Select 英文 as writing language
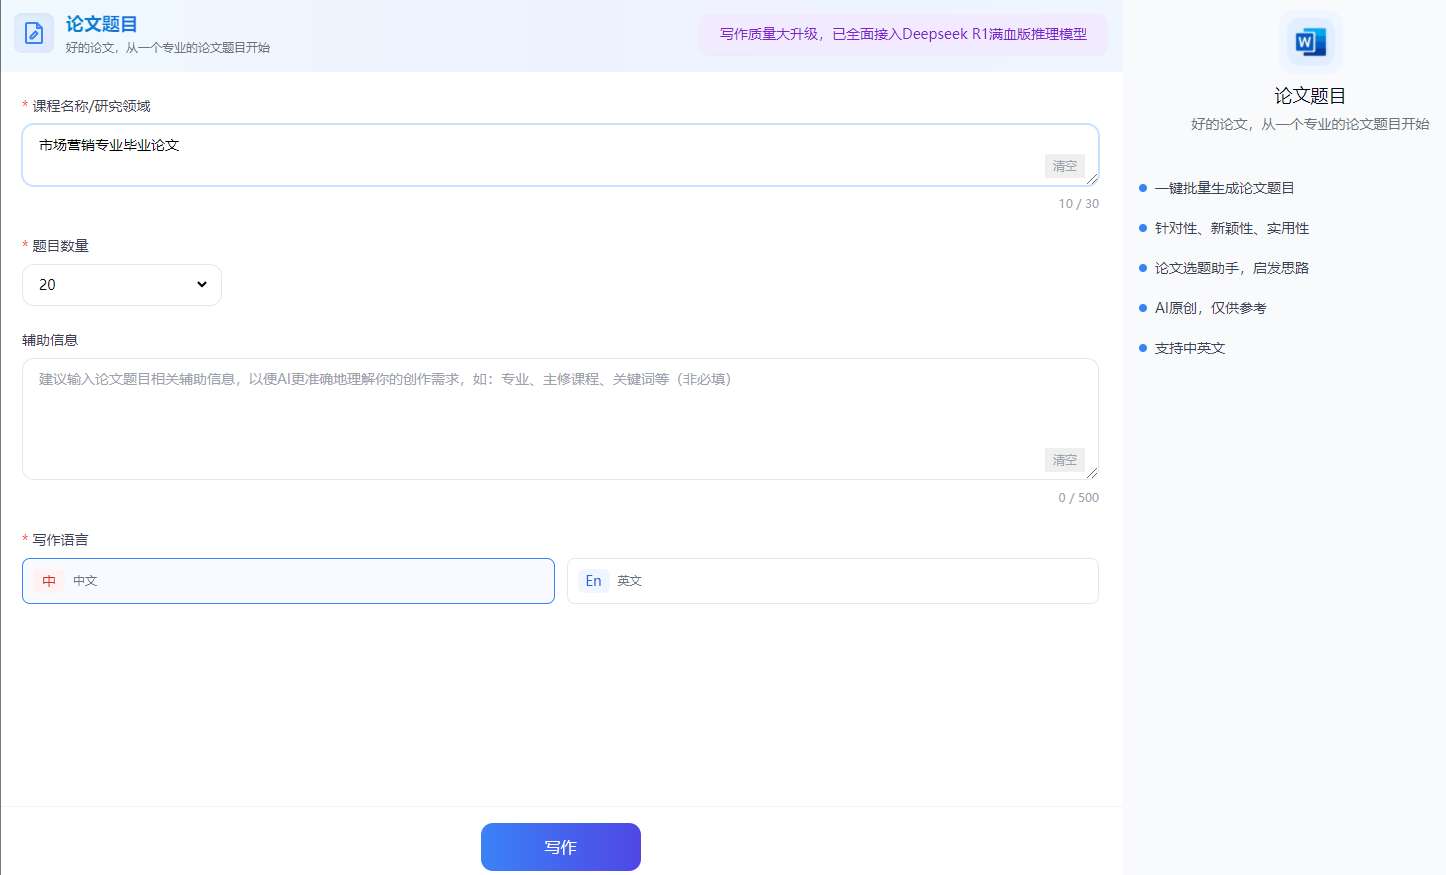 pos(833,581)
